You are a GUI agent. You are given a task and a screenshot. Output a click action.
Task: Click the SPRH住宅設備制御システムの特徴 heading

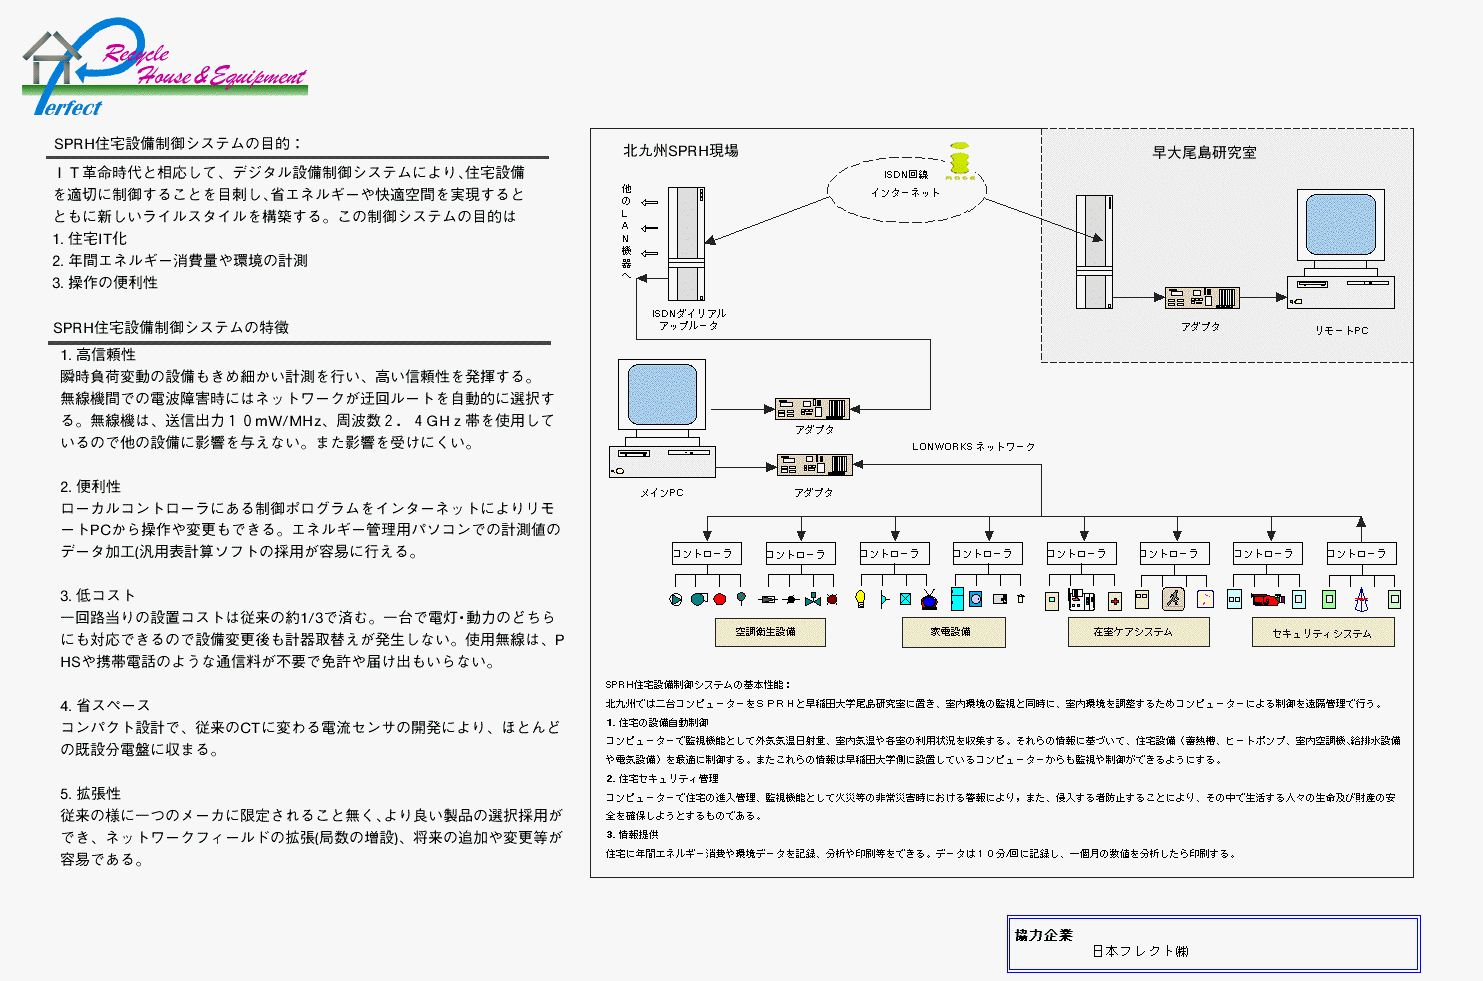pyautogui.click(x=171, y=328)
